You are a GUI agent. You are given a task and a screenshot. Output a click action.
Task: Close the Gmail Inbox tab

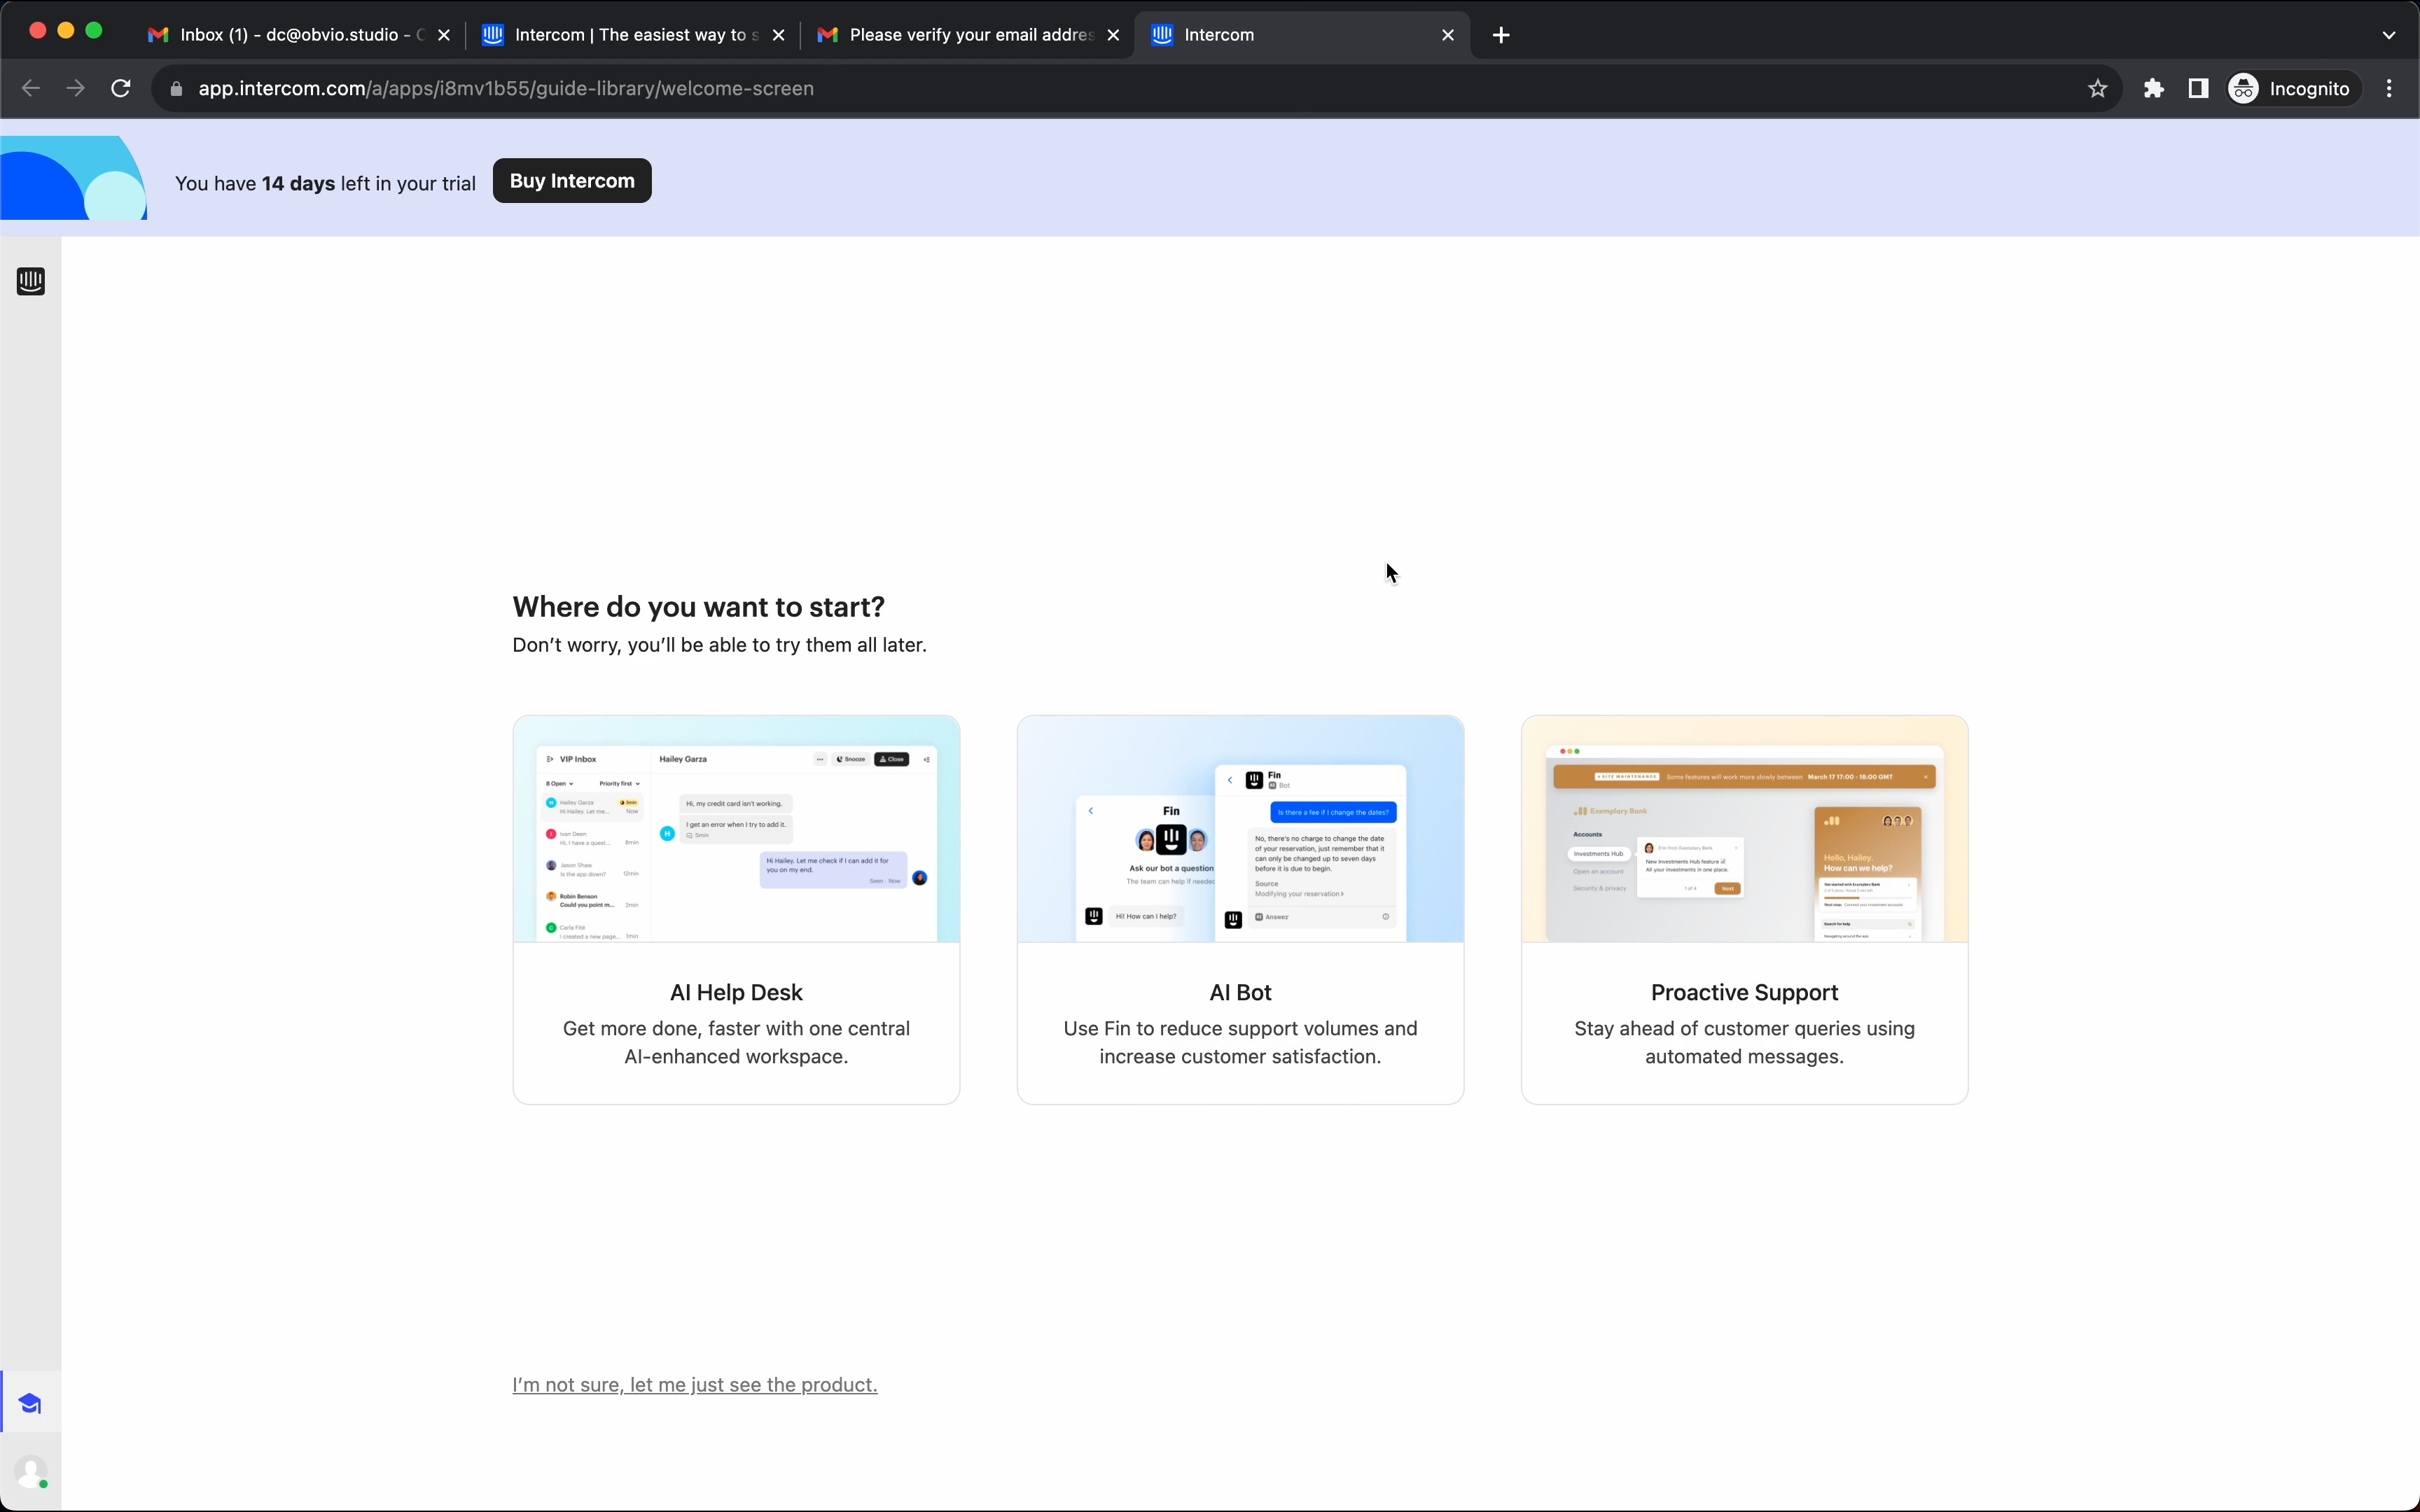444,35
